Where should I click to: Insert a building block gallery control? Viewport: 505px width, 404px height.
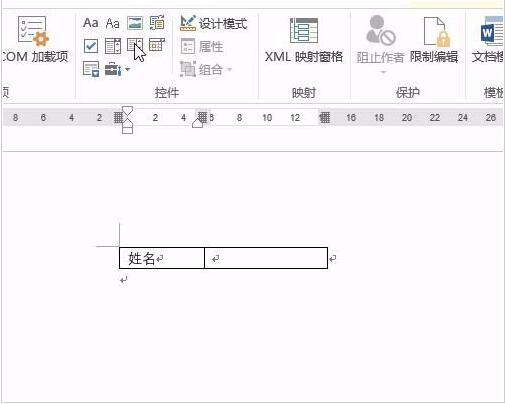tap(157, 23)
